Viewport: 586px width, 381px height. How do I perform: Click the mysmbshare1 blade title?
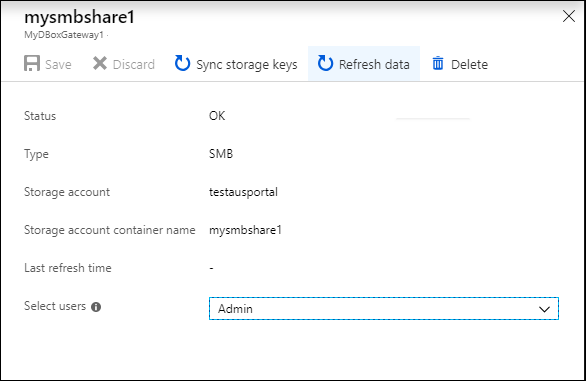click(79, 18)
